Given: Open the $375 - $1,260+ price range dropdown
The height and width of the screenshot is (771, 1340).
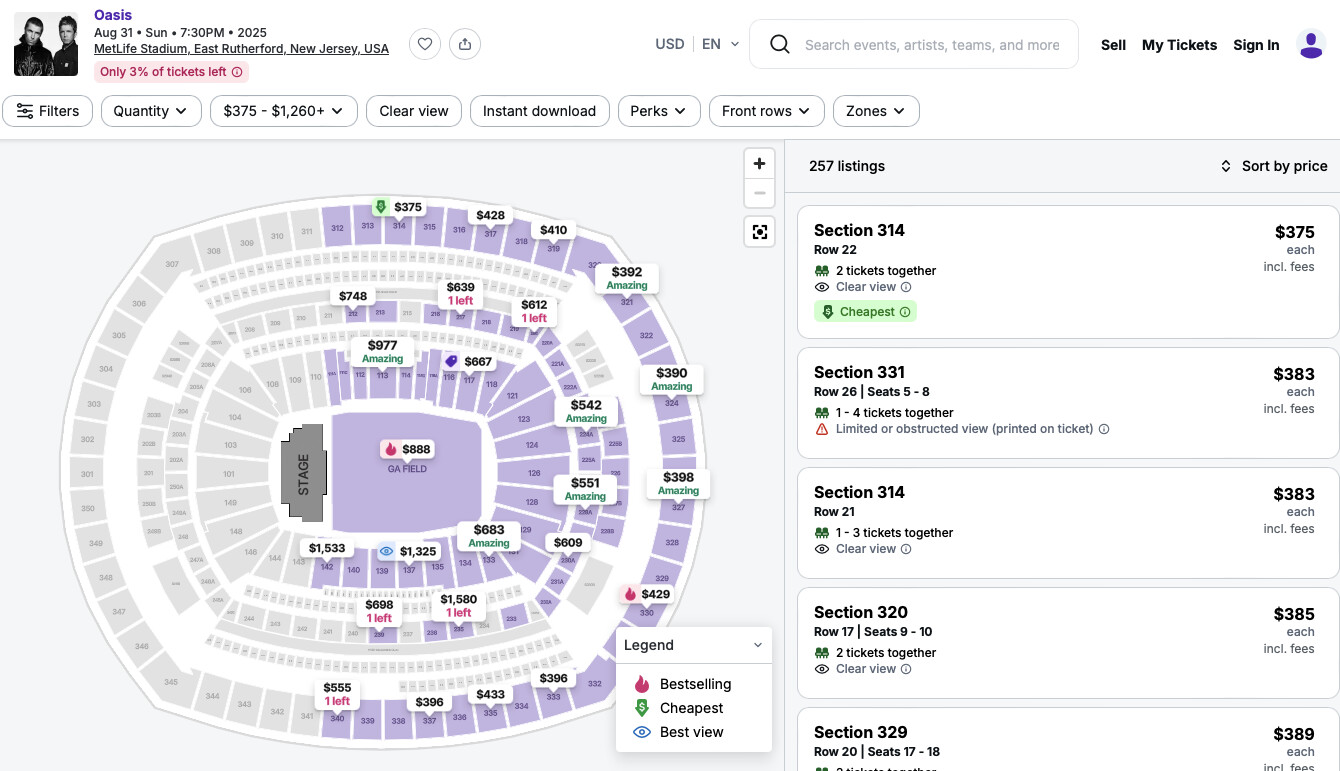Looking at the screenshot, I should click(284, 111).
